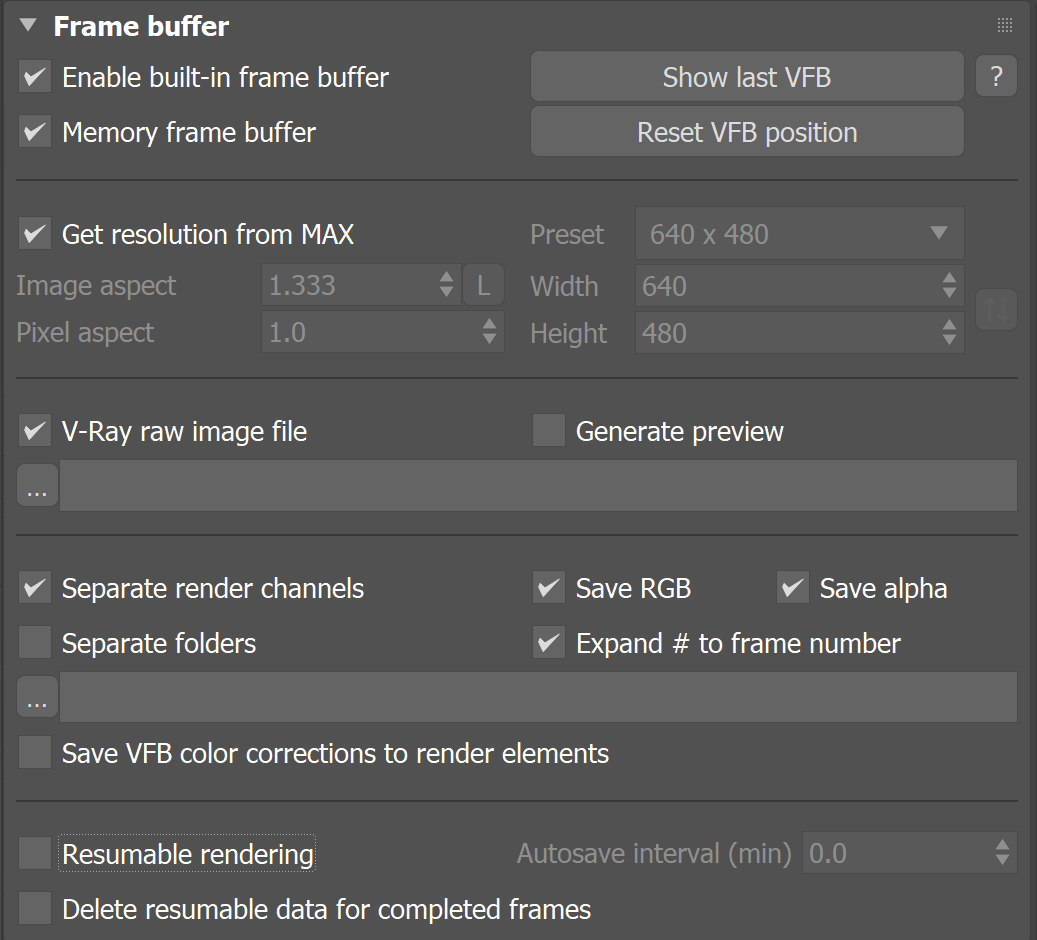
Task: Click the image aspect lock L button
Action: (x=483, y=286)
